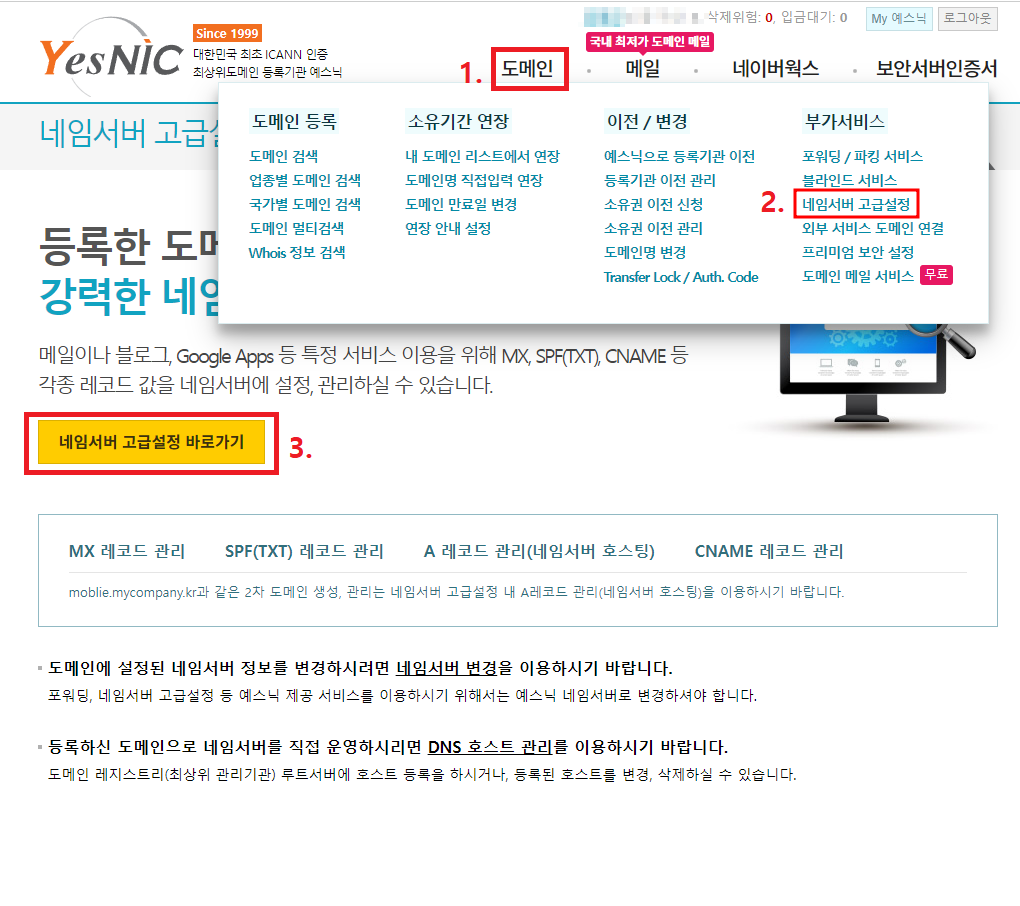Click the 국내 최저가 도메인 메일 badge
Viewport: 1020px width, 906px height.
coord(649,42)
